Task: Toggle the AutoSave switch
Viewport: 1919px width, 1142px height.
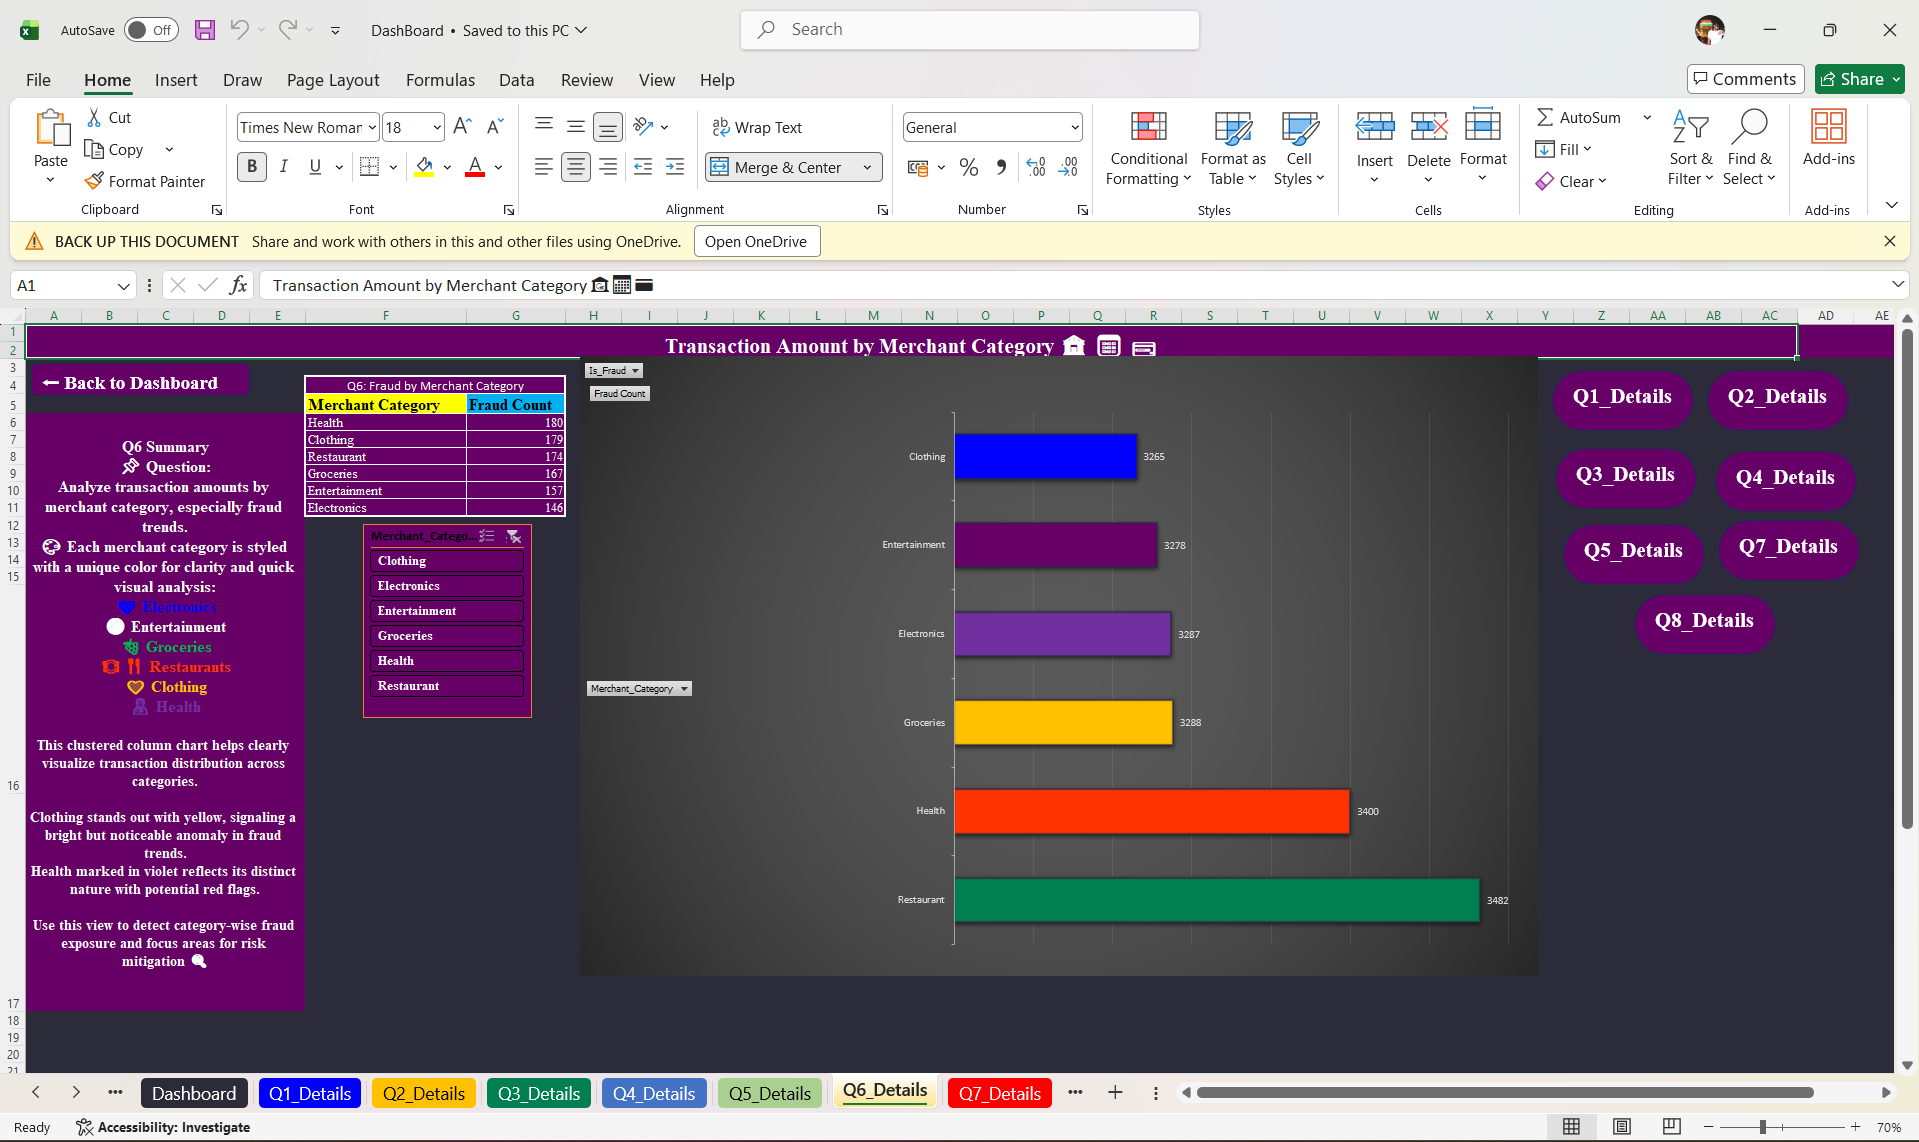Action: [151, 30]
